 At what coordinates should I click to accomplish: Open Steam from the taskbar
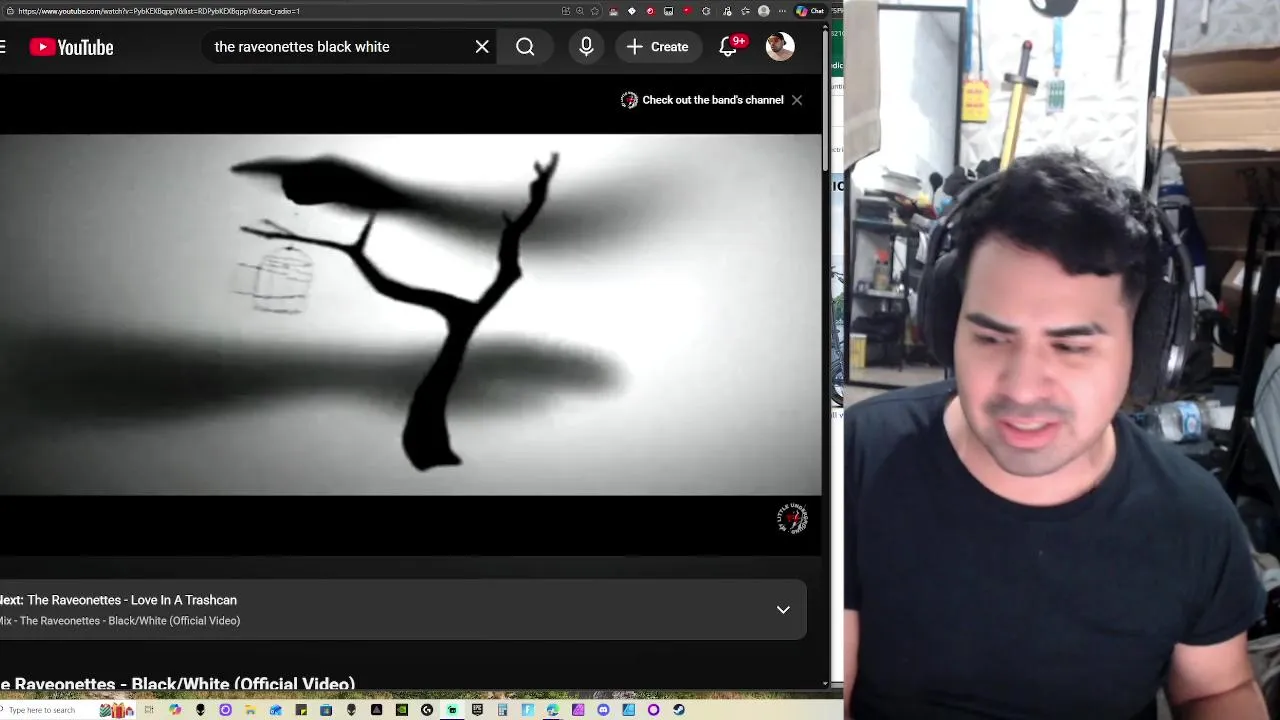point(679,710)
